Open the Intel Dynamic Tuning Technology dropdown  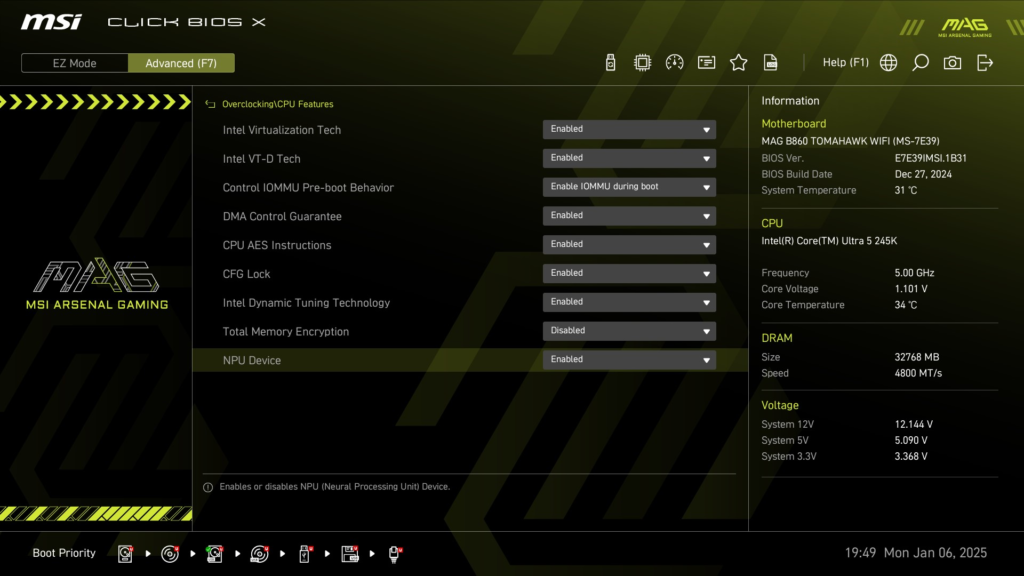[629, 301]
